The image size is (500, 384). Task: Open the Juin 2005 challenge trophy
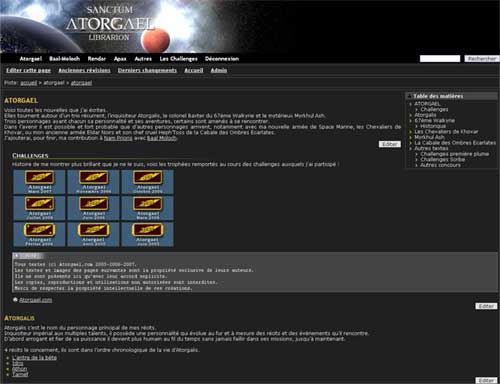pyautogui.click(x=148, y=235)
